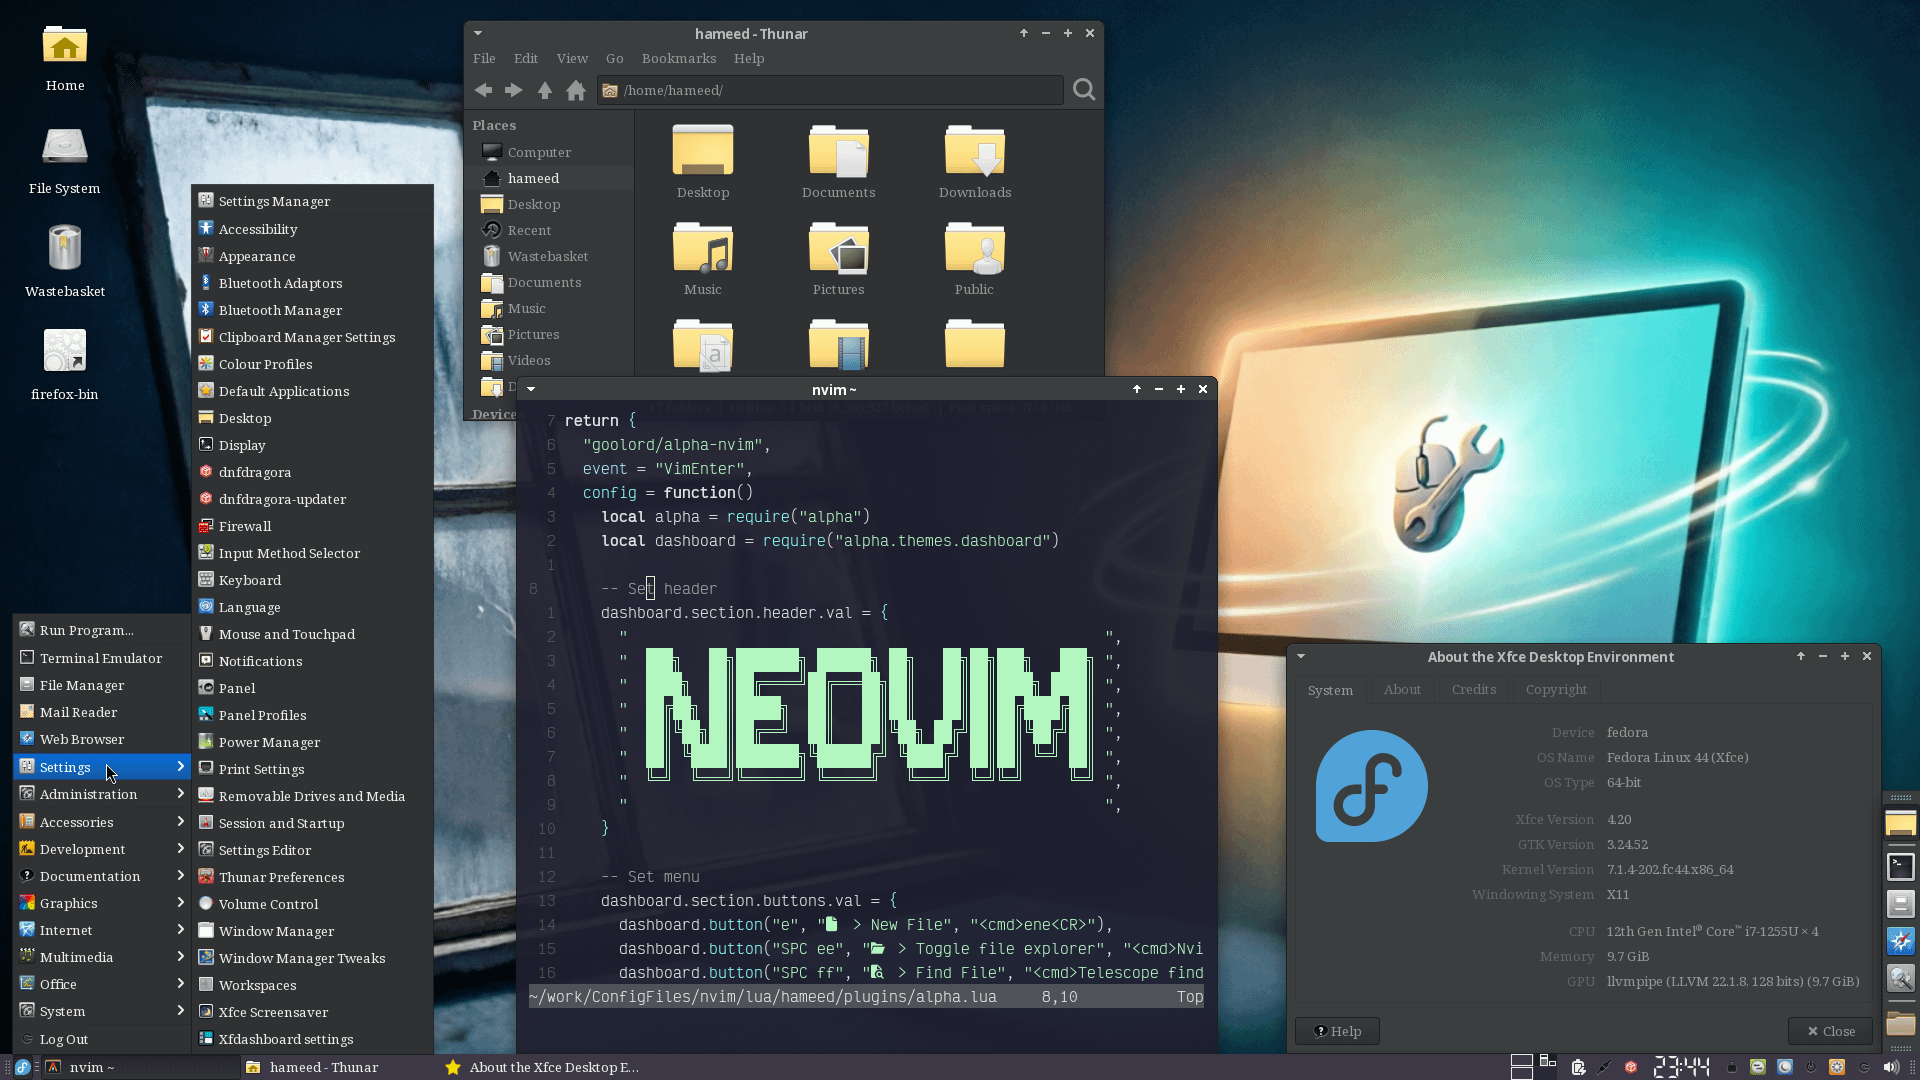Go to parent folder in Thunar
1920x1080 pixels.
[x=545, y=90]
